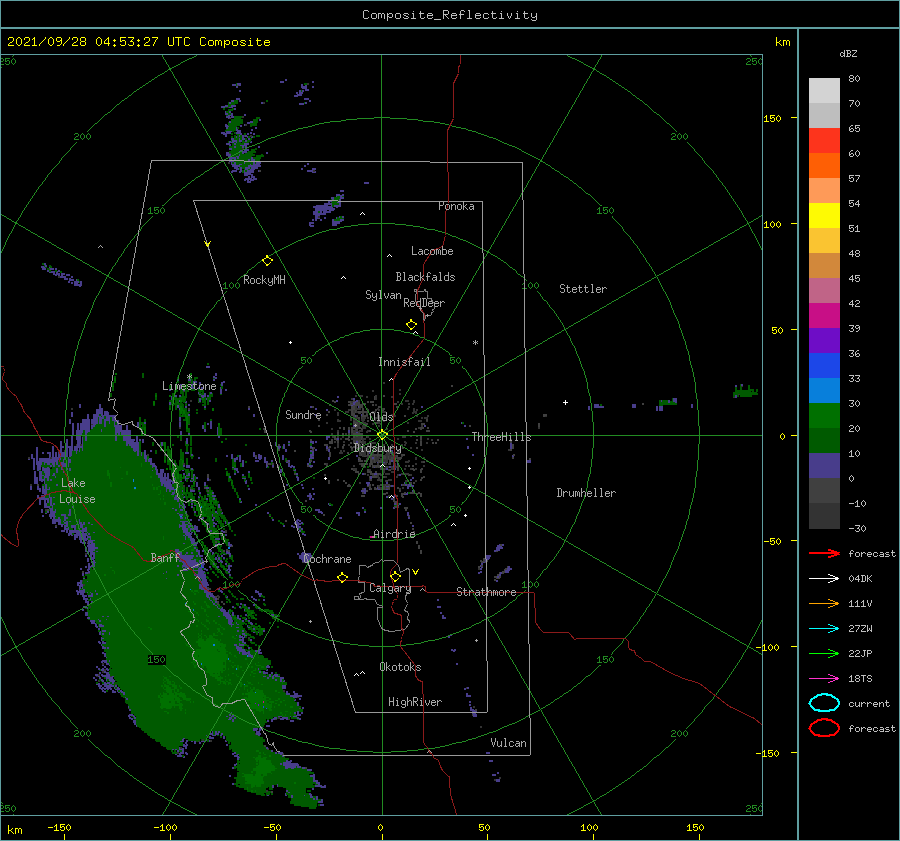Click the Blackfalds label
900x841 pixels.
(425, 277)
